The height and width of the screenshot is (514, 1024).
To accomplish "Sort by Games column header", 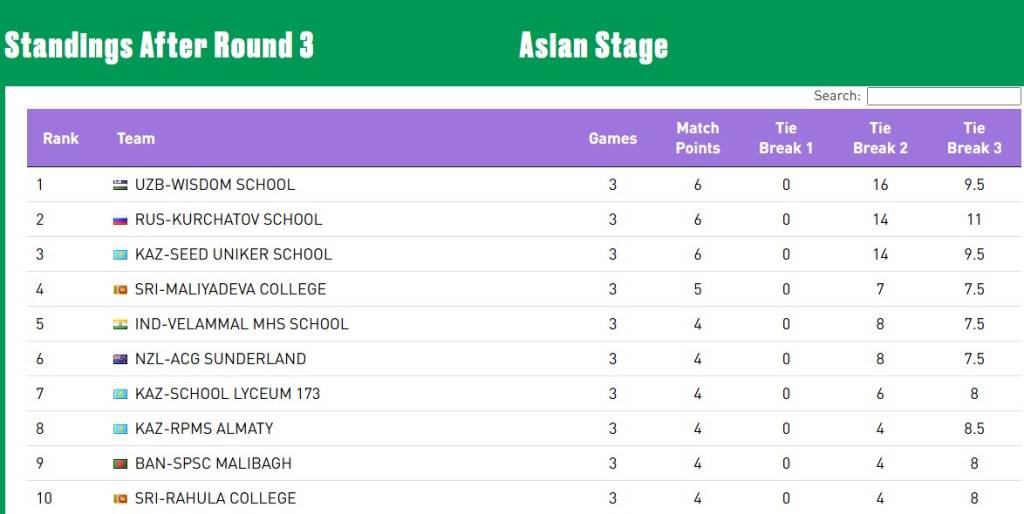I will (x=613, y=138).
